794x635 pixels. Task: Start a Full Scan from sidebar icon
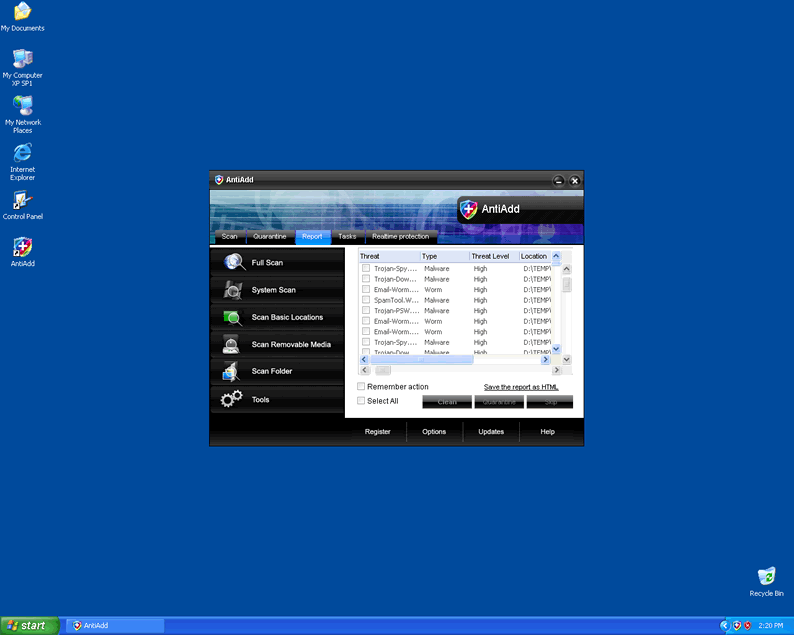click(234, 262)
